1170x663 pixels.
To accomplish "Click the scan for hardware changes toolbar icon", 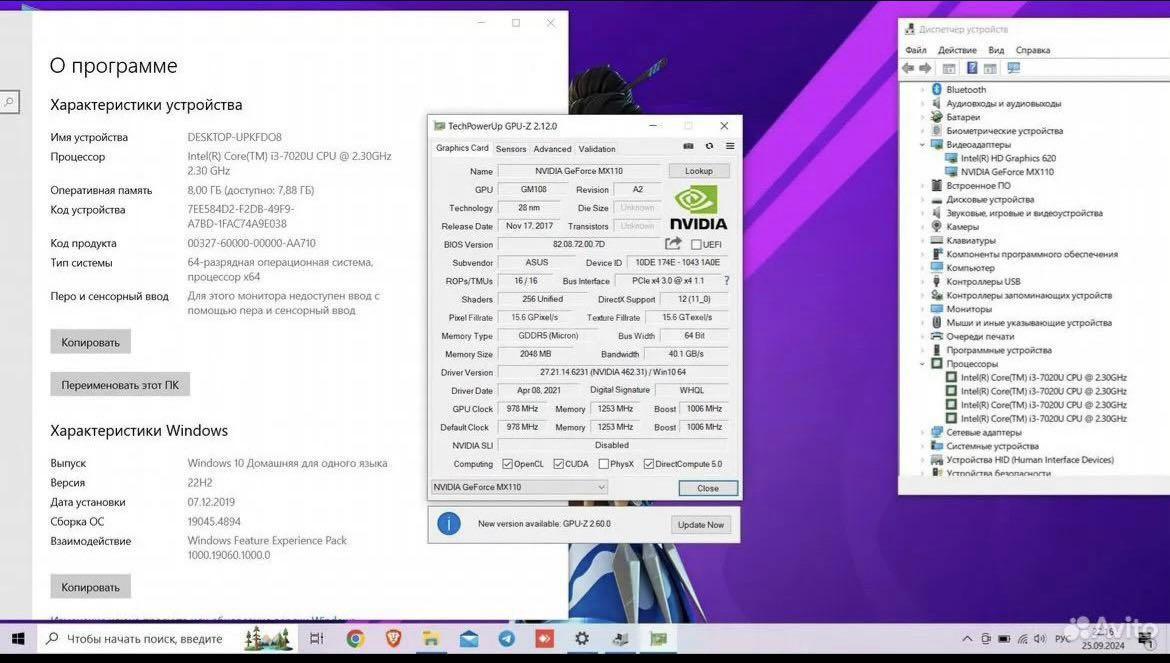I will pos(1014,68).
